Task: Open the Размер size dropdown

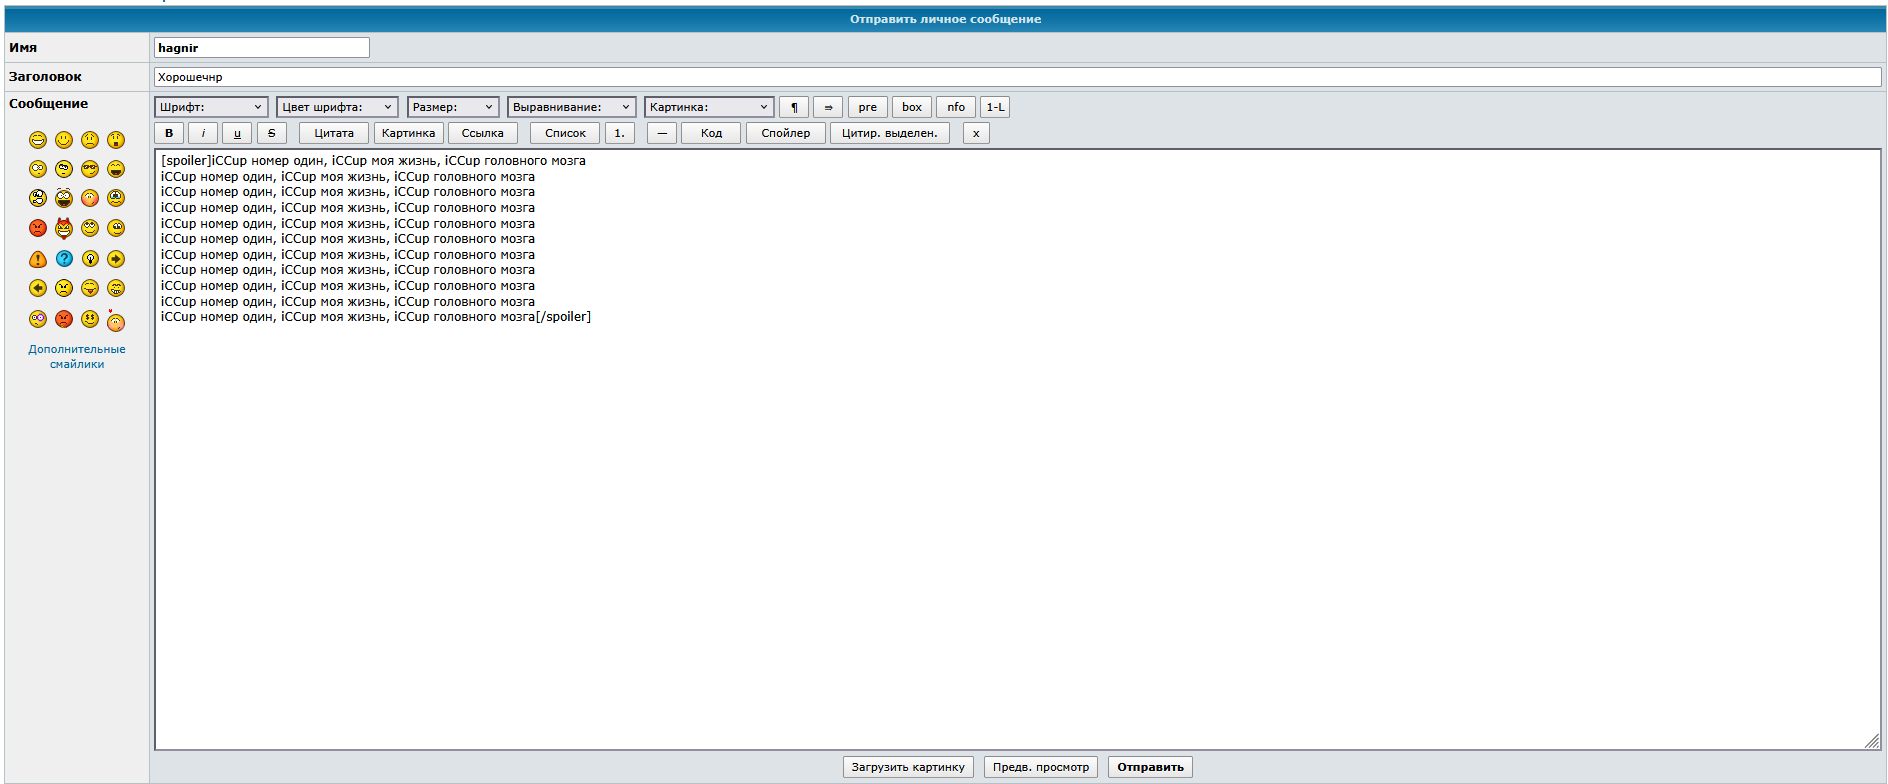Action: click(x=453, y=107)
